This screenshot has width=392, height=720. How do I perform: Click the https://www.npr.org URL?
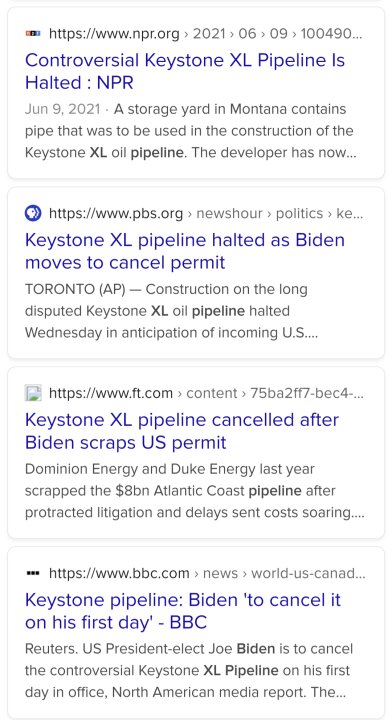tap(114, 34)
